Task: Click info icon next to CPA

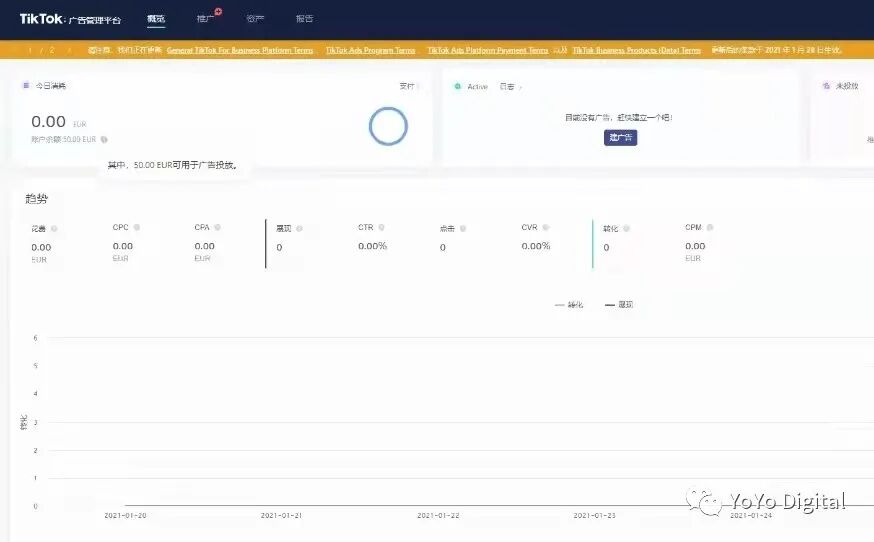Action: (x=217, y=227)
